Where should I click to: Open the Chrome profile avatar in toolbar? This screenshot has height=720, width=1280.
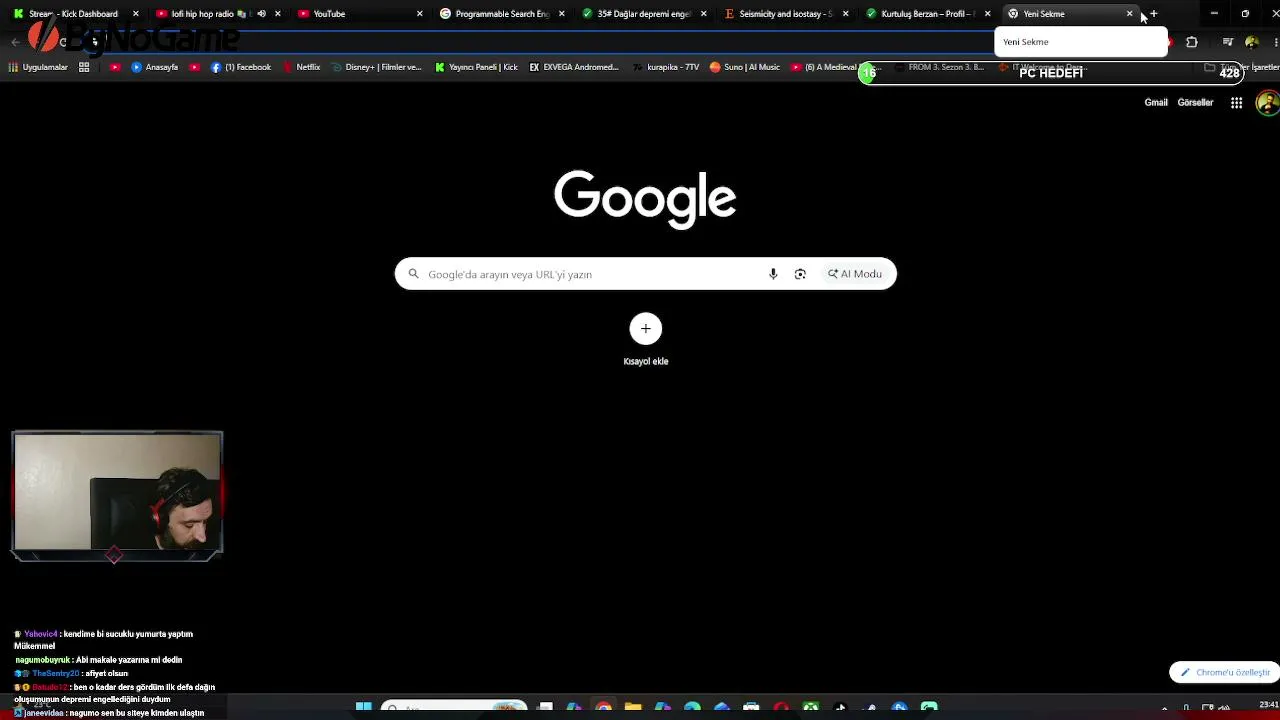1252,42
